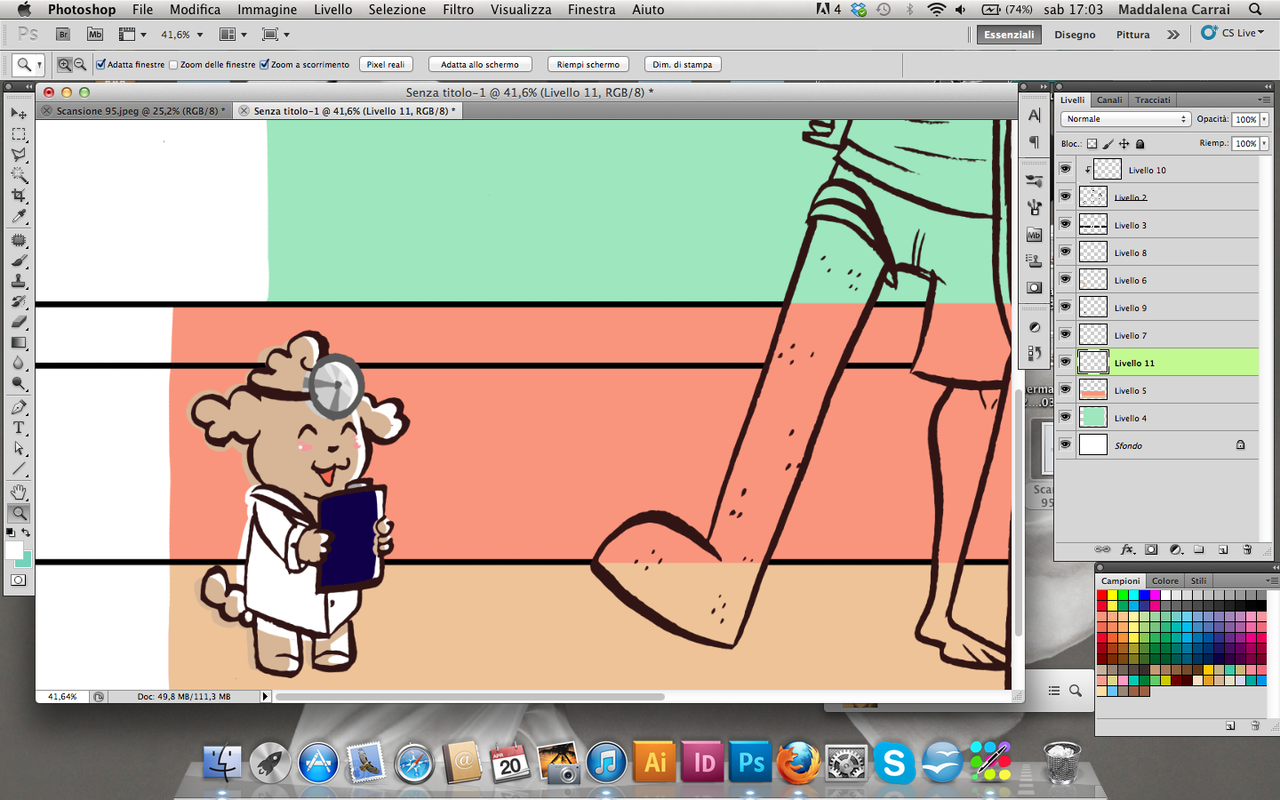Create a new adjustment layer
The image size is (1280, 800).
(1175, 549)
